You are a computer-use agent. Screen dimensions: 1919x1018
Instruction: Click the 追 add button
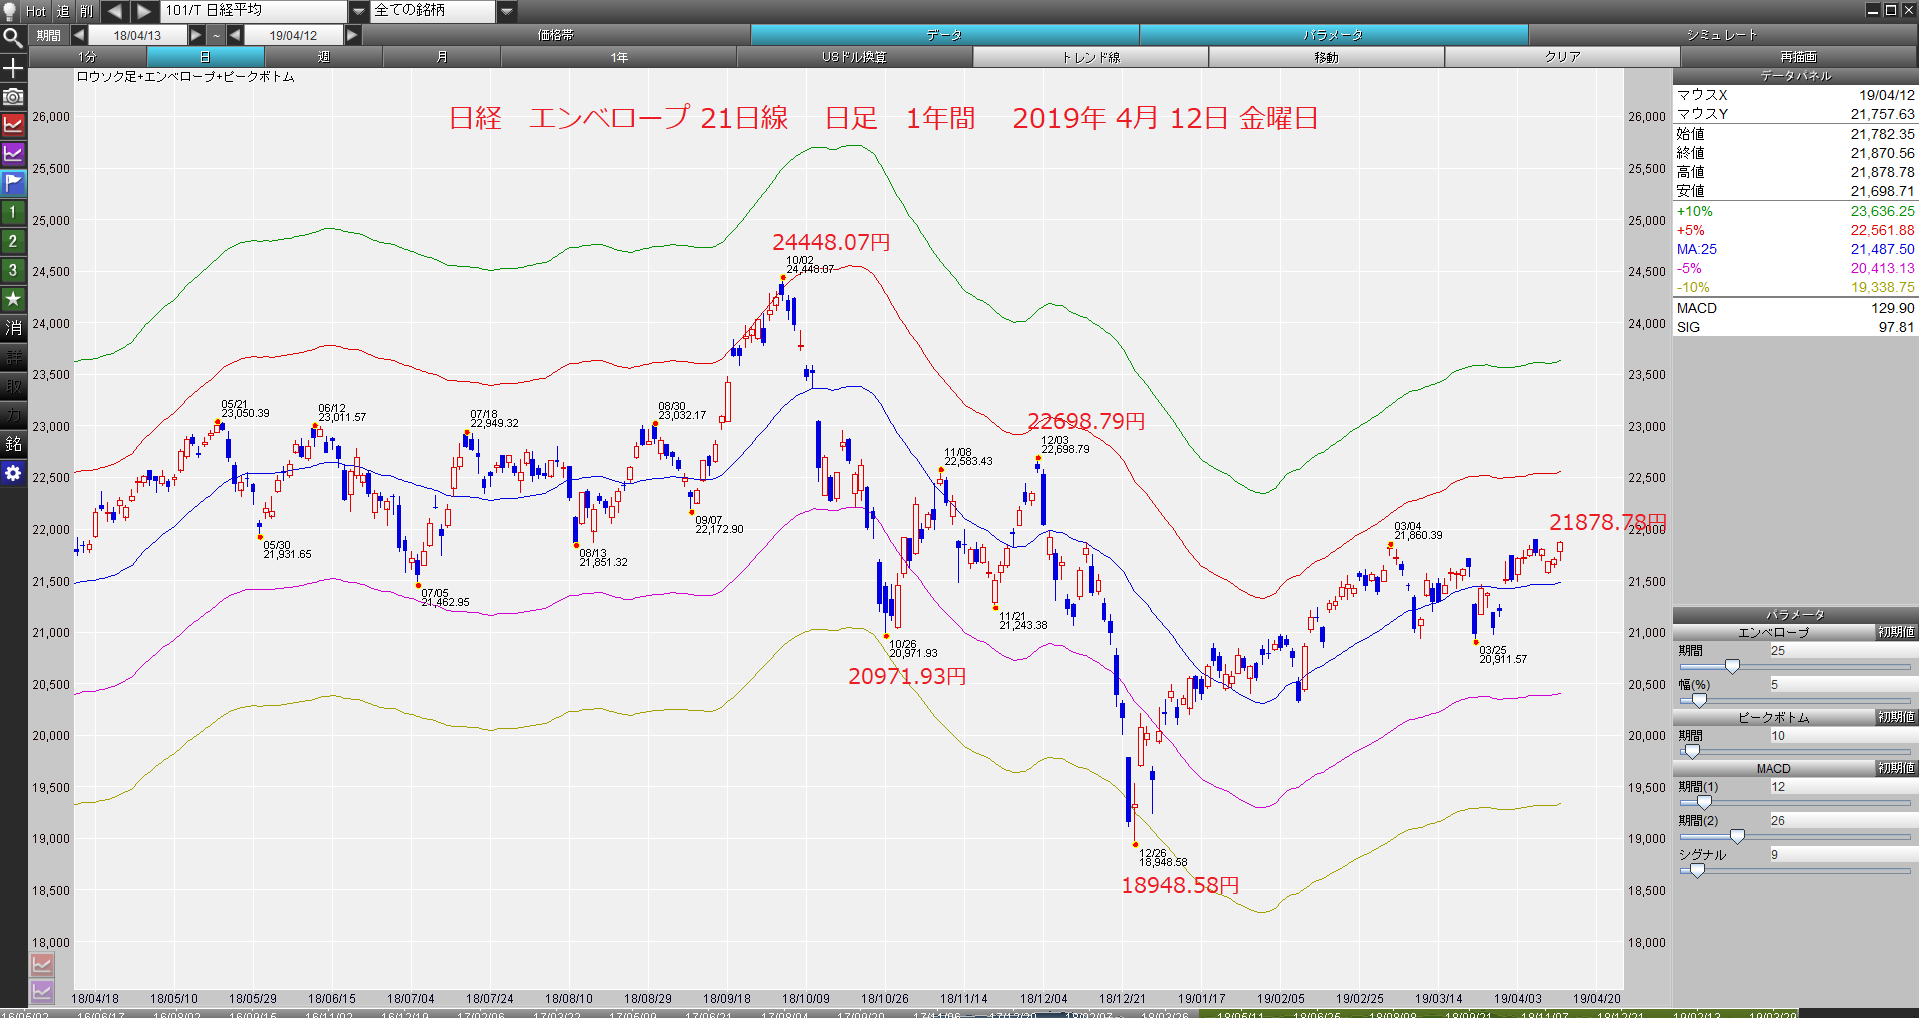[63, 11]
